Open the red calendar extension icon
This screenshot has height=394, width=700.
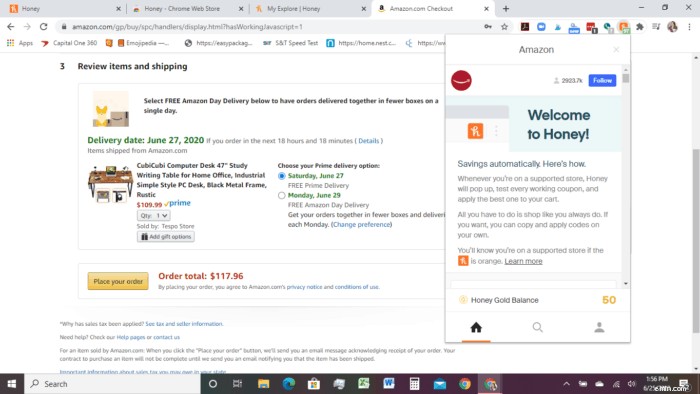point(591,27)
